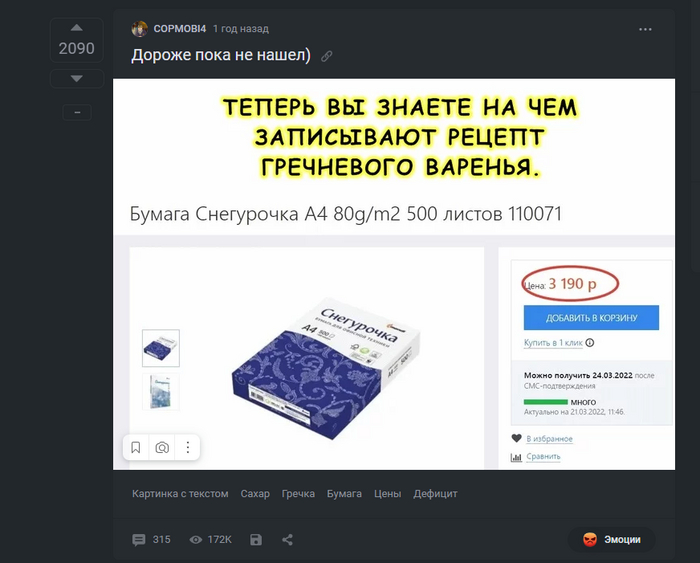Image resolution: width=700 pixels, height=563 pixels.
Task: Upvote the post with the up arrow
Action: 77,28
